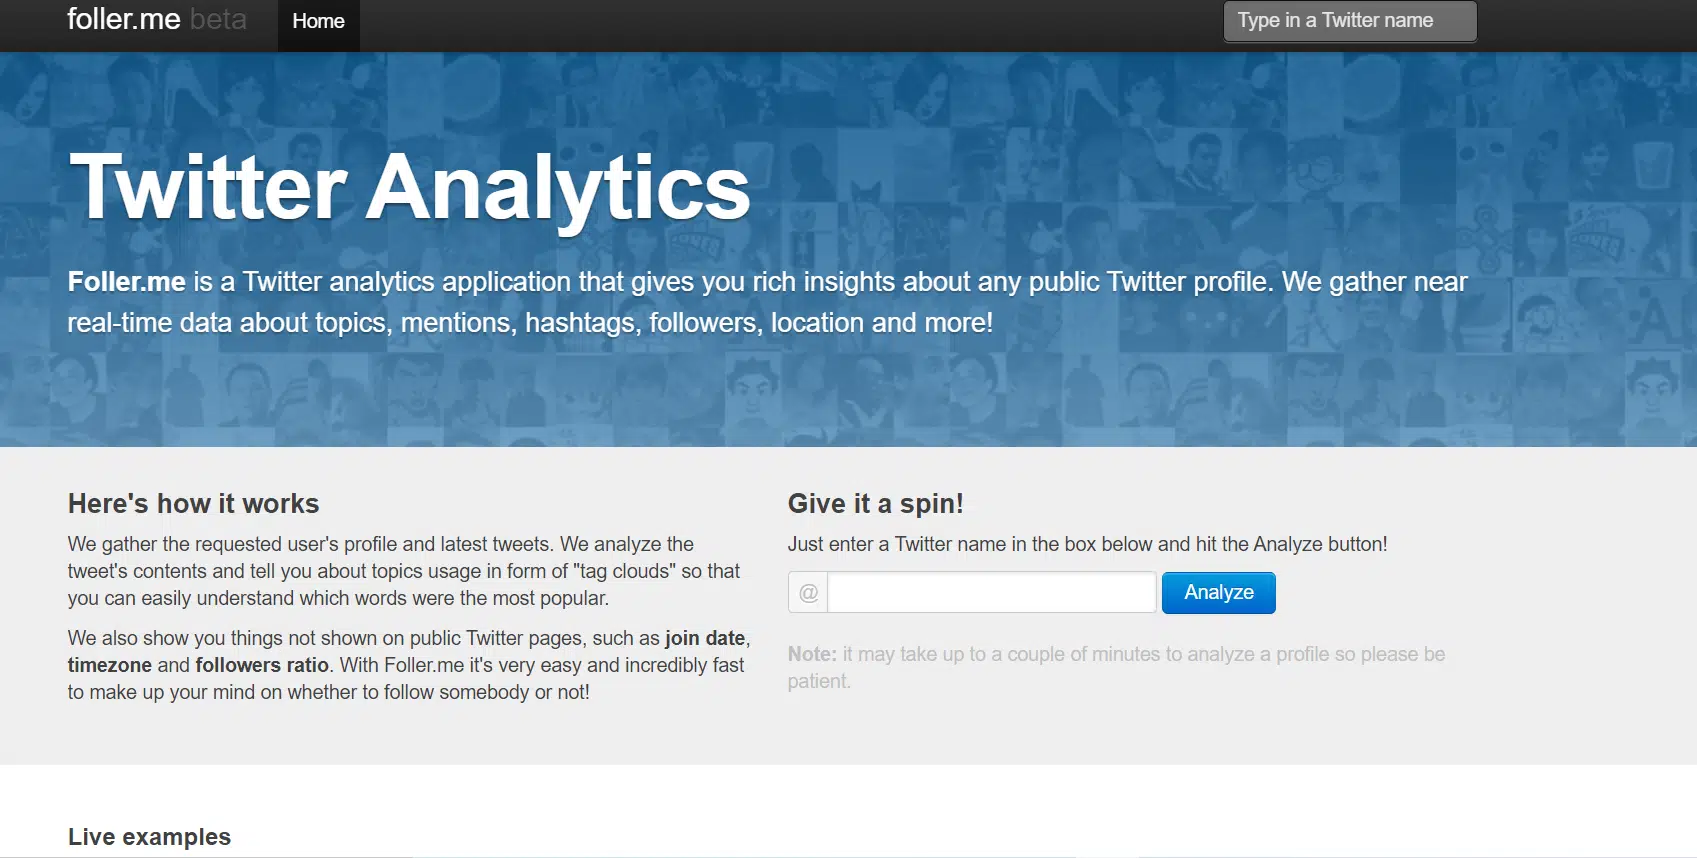1697x858 pixels.
Task: Click the blue avatar mosaic banner background
Action: coord(1200,390)
